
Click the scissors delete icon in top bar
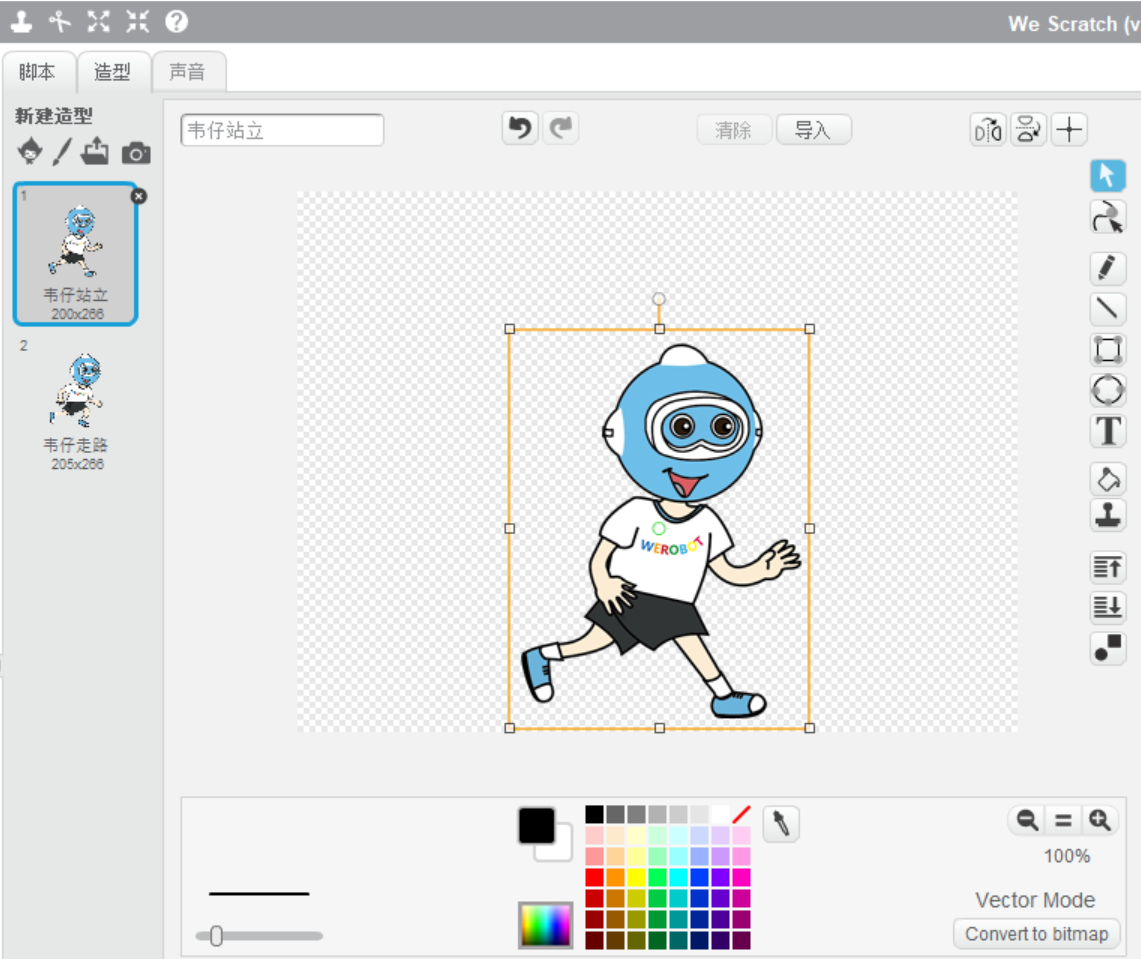60,22
